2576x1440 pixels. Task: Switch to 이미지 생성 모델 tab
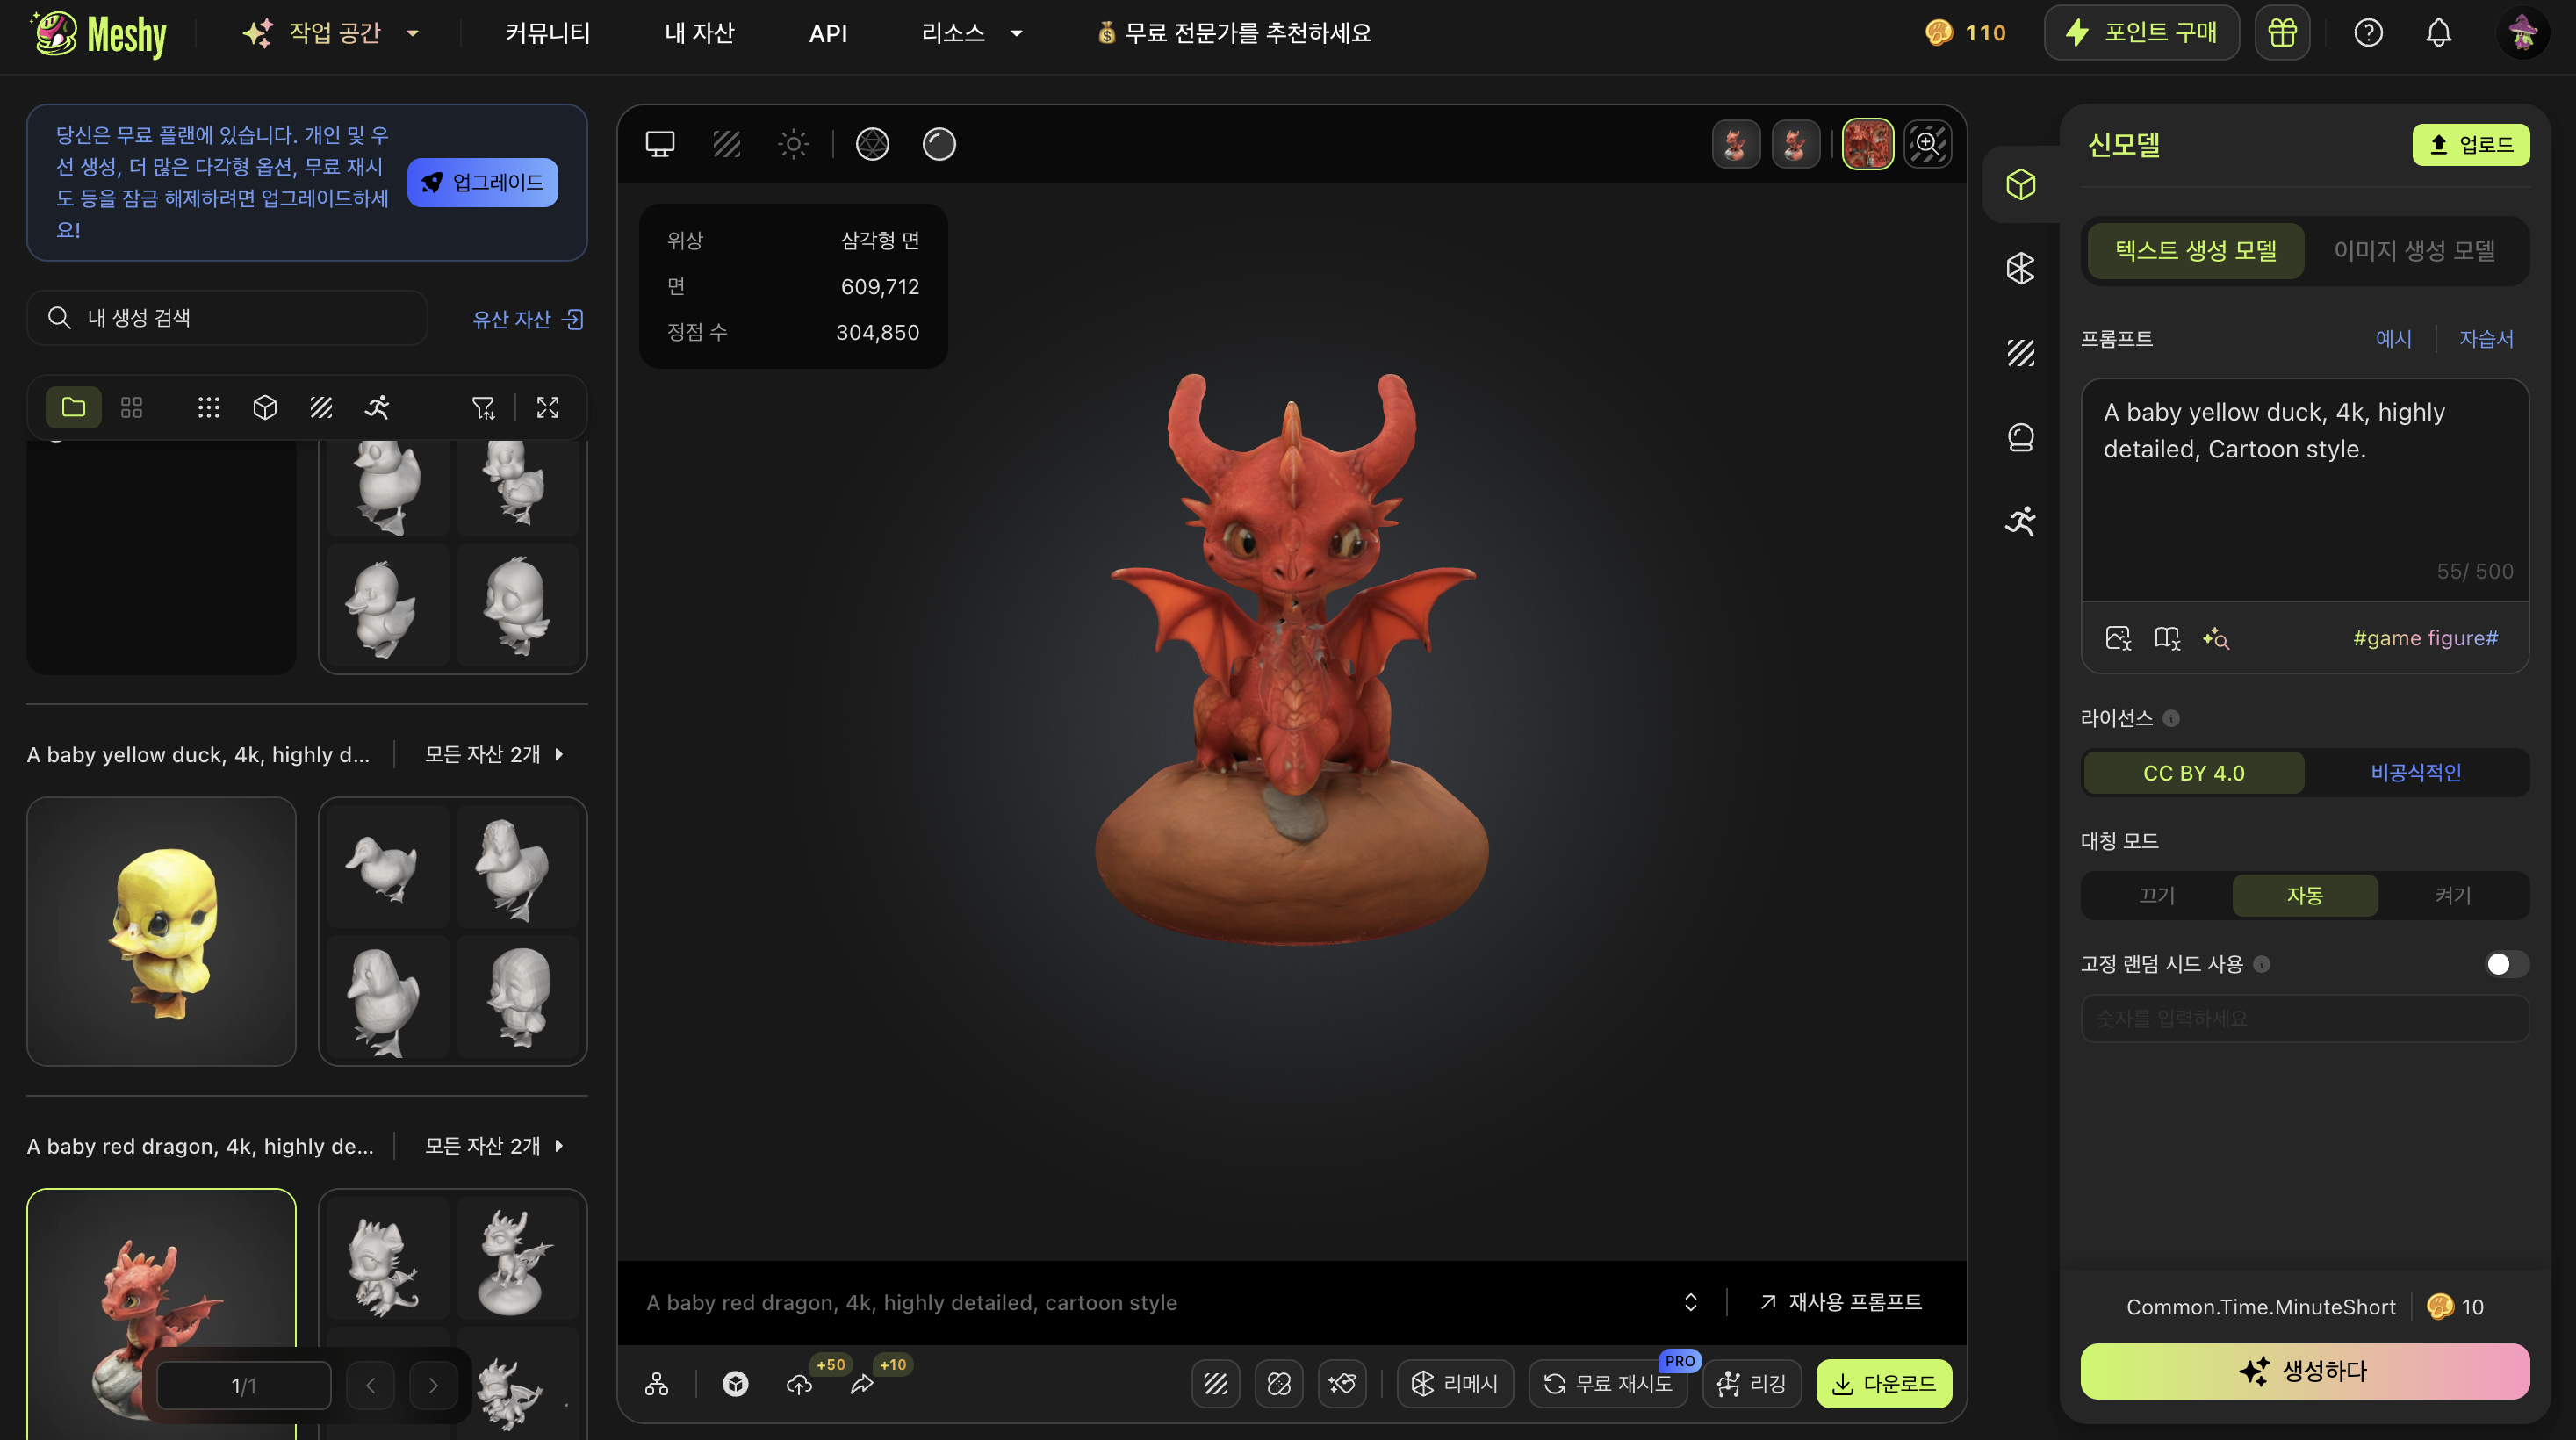click(2414, 250)
